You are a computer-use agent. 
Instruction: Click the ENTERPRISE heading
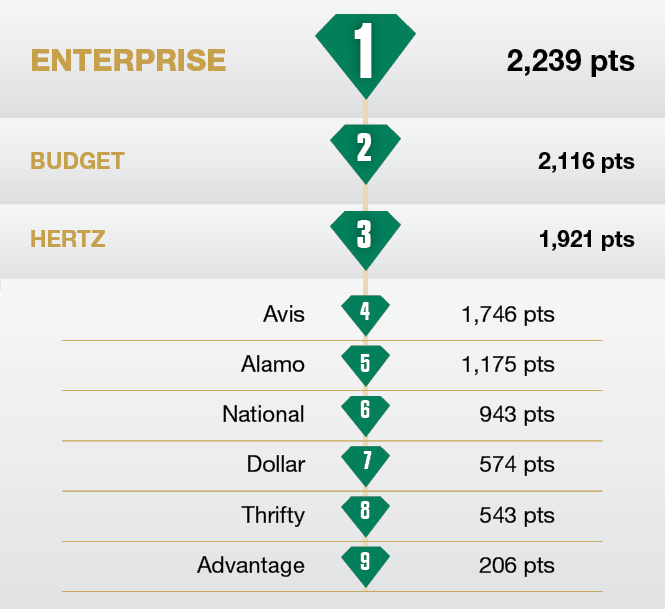click(129, 60)
